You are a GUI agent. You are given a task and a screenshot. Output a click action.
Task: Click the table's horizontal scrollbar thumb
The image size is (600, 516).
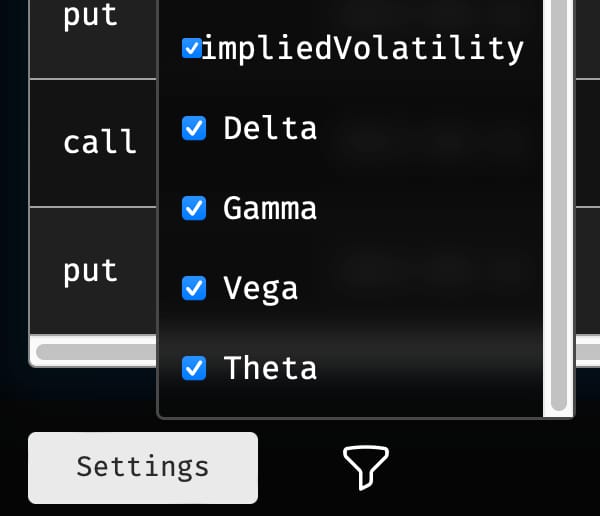pyautogui.click(x=96, y=352)
